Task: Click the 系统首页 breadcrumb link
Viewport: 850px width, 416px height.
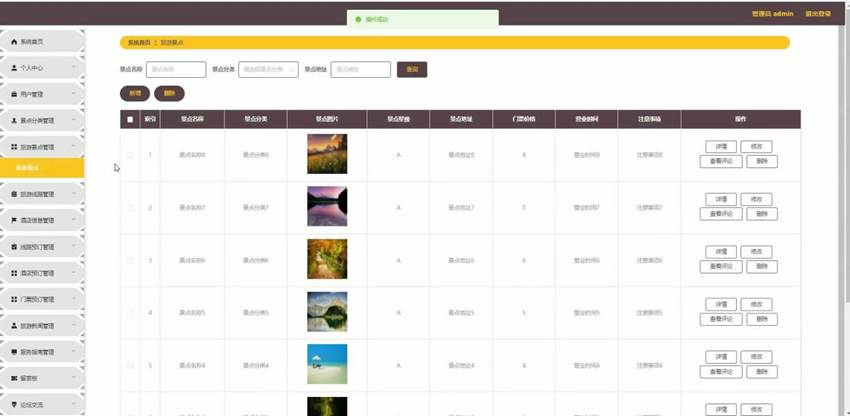Action: (139, 42)
